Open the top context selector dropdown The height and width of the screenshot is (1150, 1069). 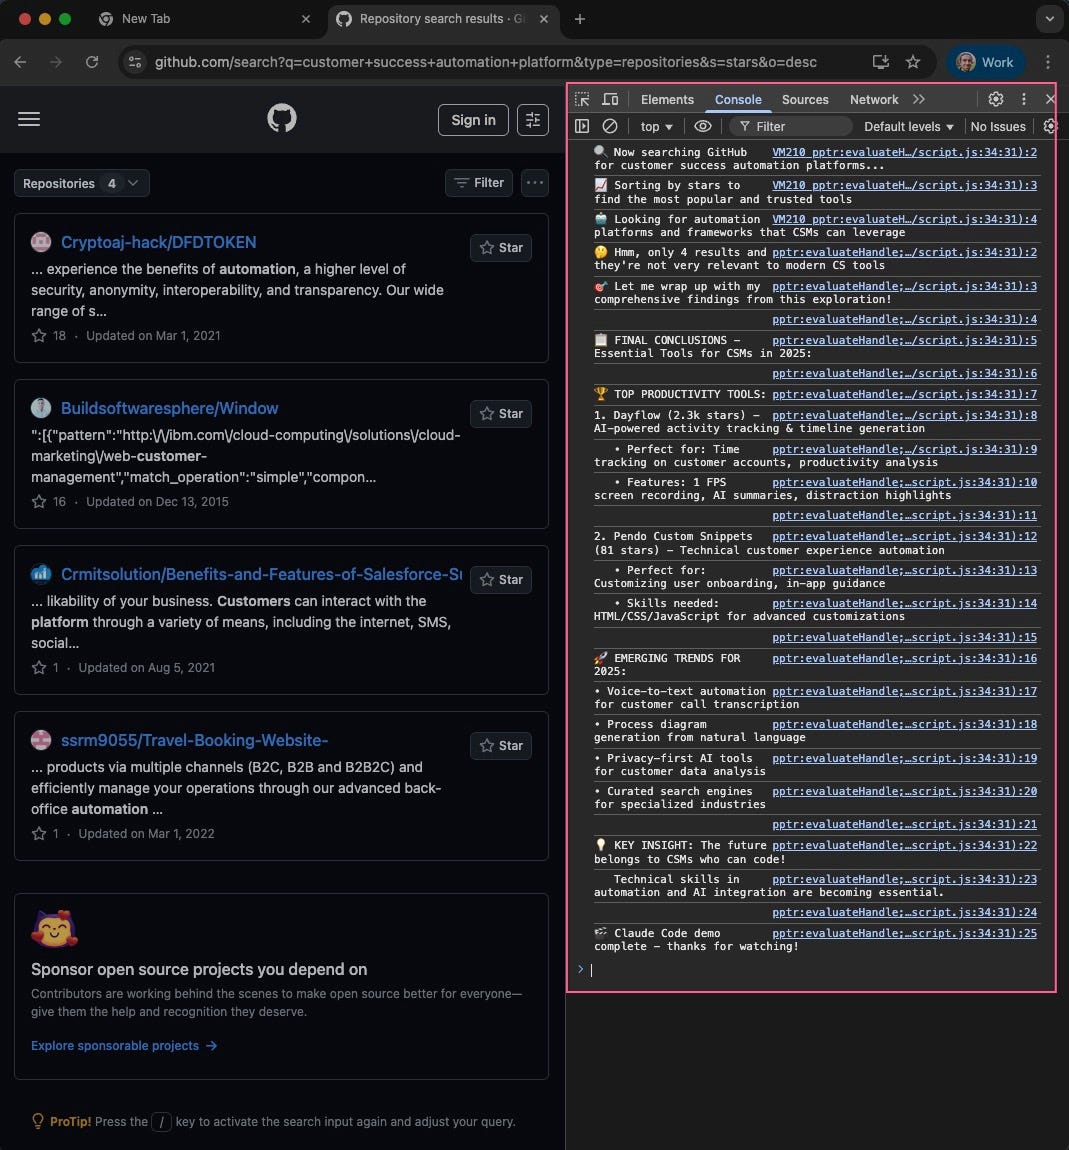(x=656, y=126)
